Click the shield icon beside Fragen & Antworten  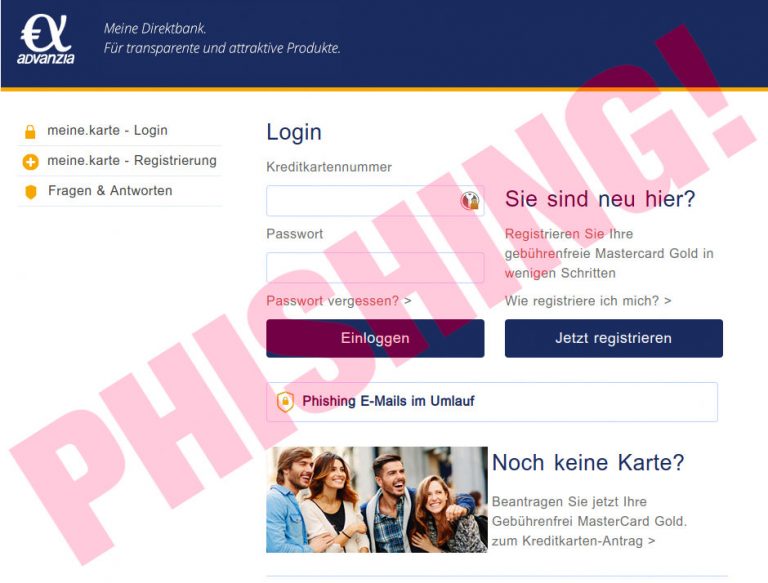[30, 192]
